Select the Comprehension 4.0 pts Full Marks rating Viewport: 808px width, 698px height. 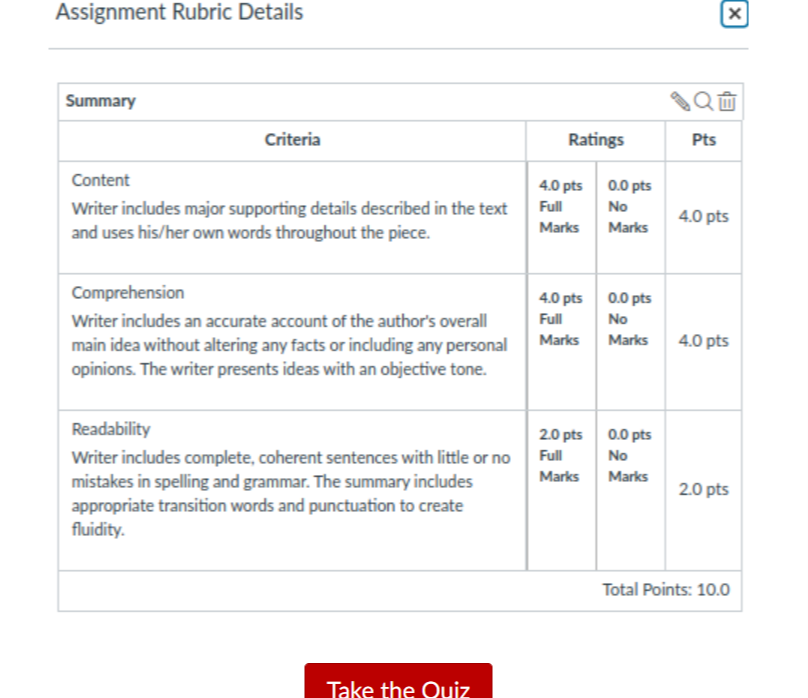(x=561, y=342)
